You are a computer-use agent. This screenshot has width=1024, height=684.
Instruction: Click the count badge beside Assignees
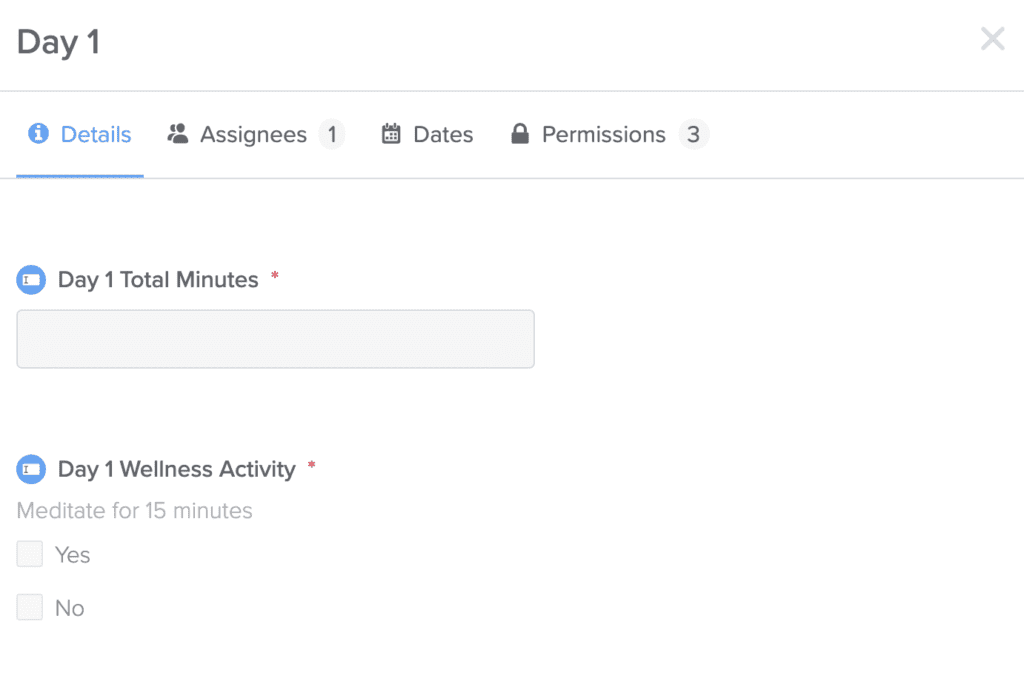click(334, 133)
